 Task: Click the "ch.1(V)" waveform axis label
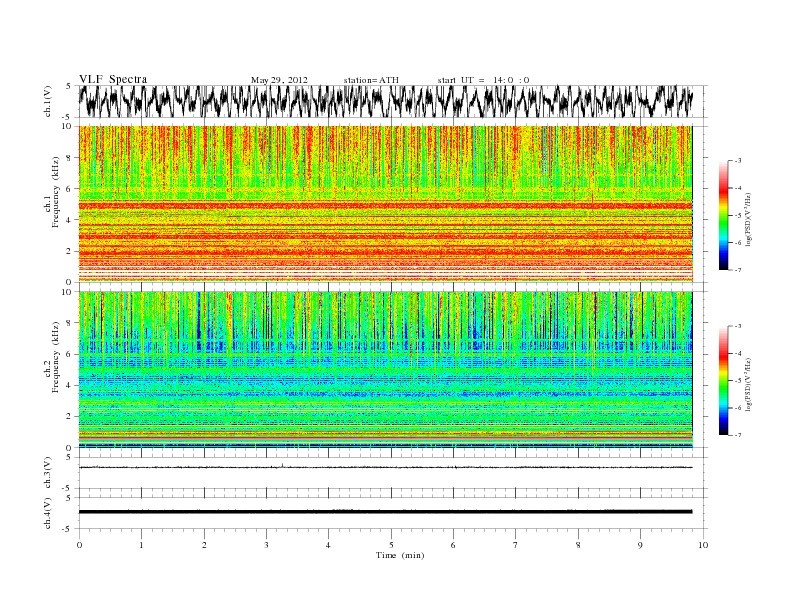click(x=48, y=101)
